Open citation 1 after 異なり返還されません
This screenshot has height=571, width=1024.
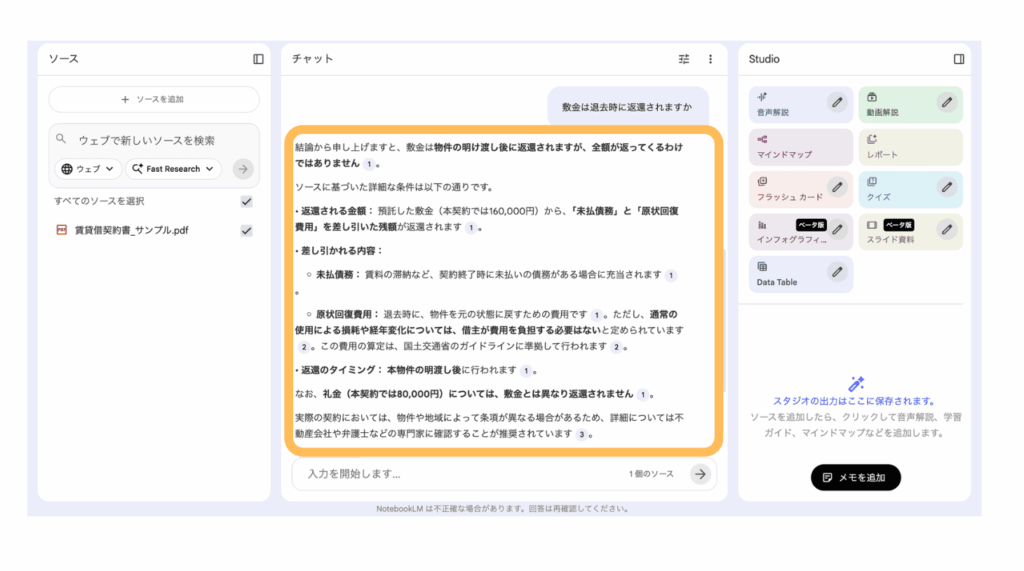coord(643,395)
